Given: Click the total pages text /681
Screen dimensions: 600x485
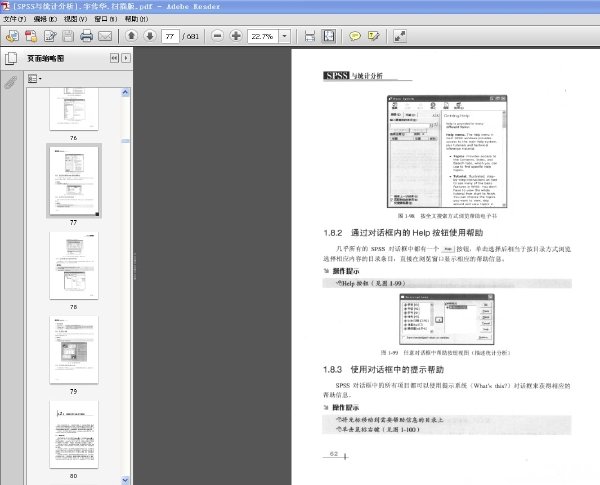Looking at the screenshot, I should (190, 36).
